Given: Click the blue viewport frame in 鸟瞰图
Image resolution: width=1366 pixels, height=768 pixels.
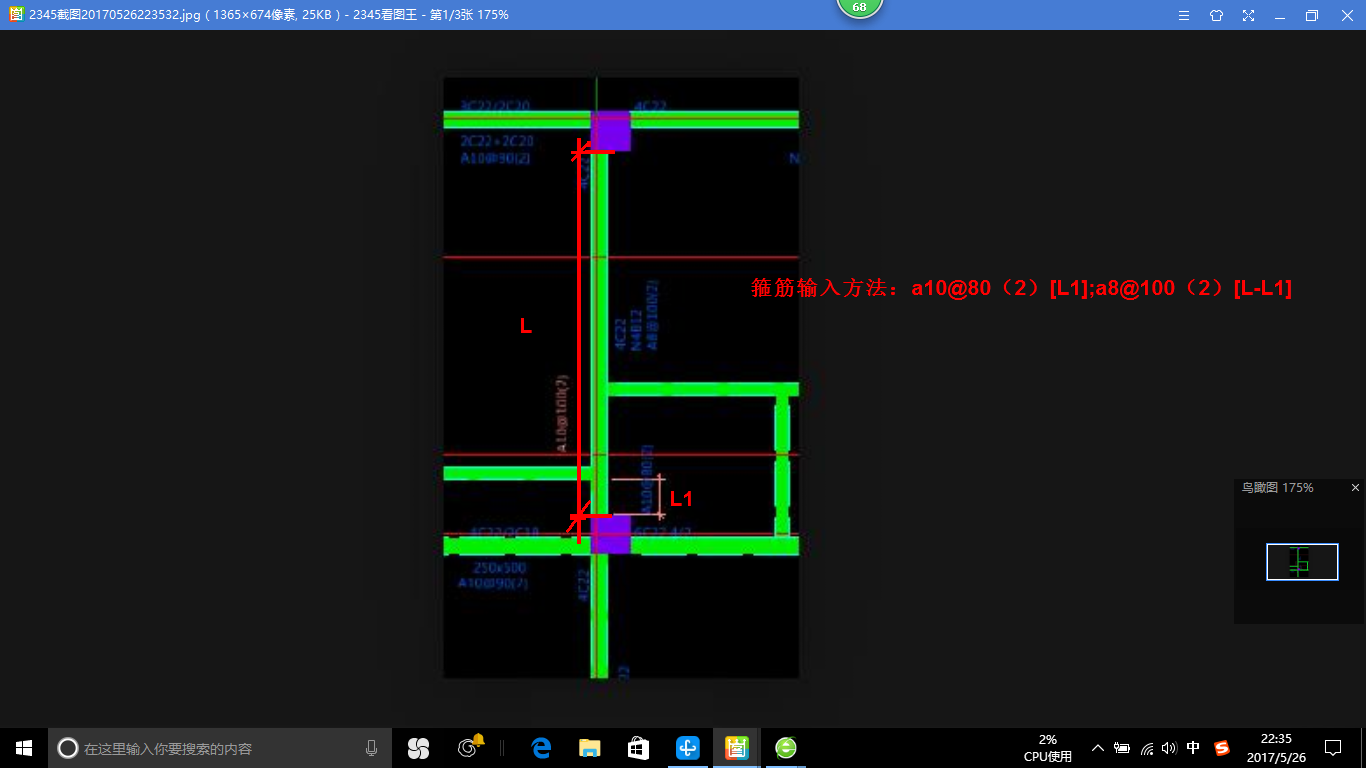Looking at the screenshot, I should pos(1302,562).
